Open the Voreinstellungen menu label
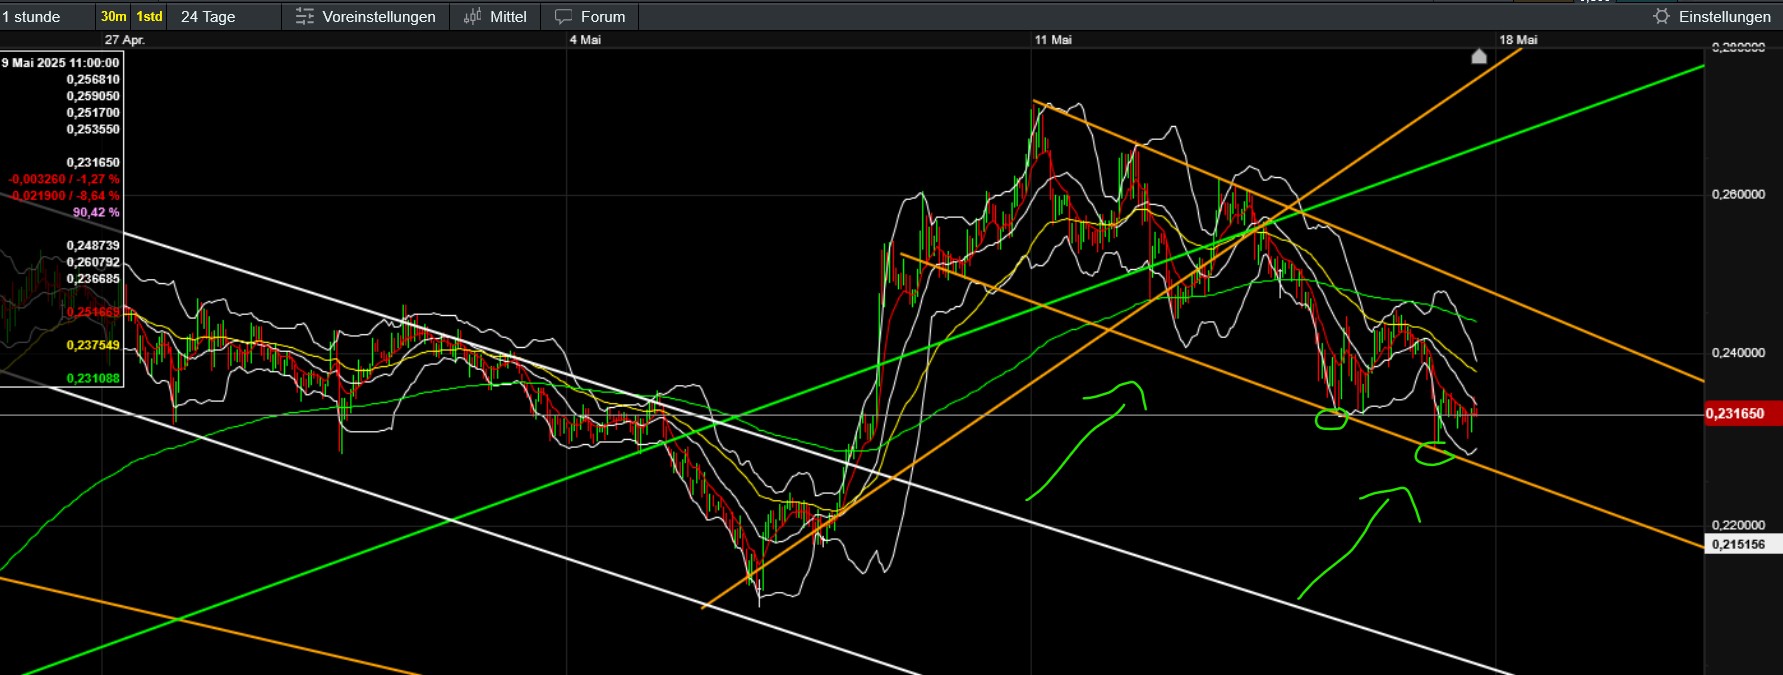This screenshot has width=1783, height=675. [379, 16]
